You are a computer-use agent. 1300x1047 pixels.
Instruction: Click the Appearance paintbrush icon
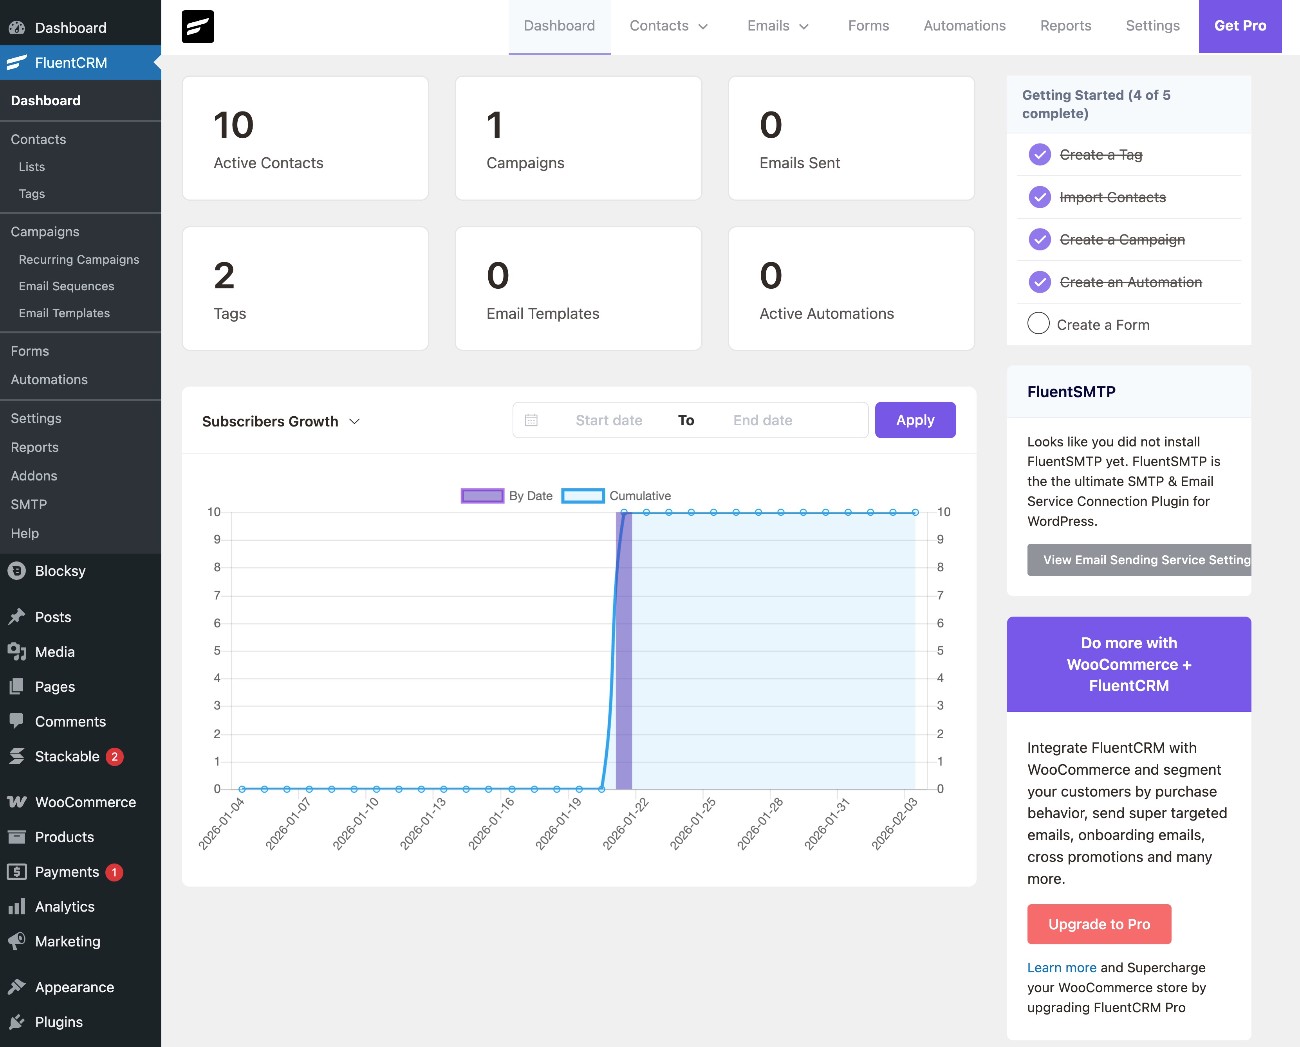pos(17,987)
